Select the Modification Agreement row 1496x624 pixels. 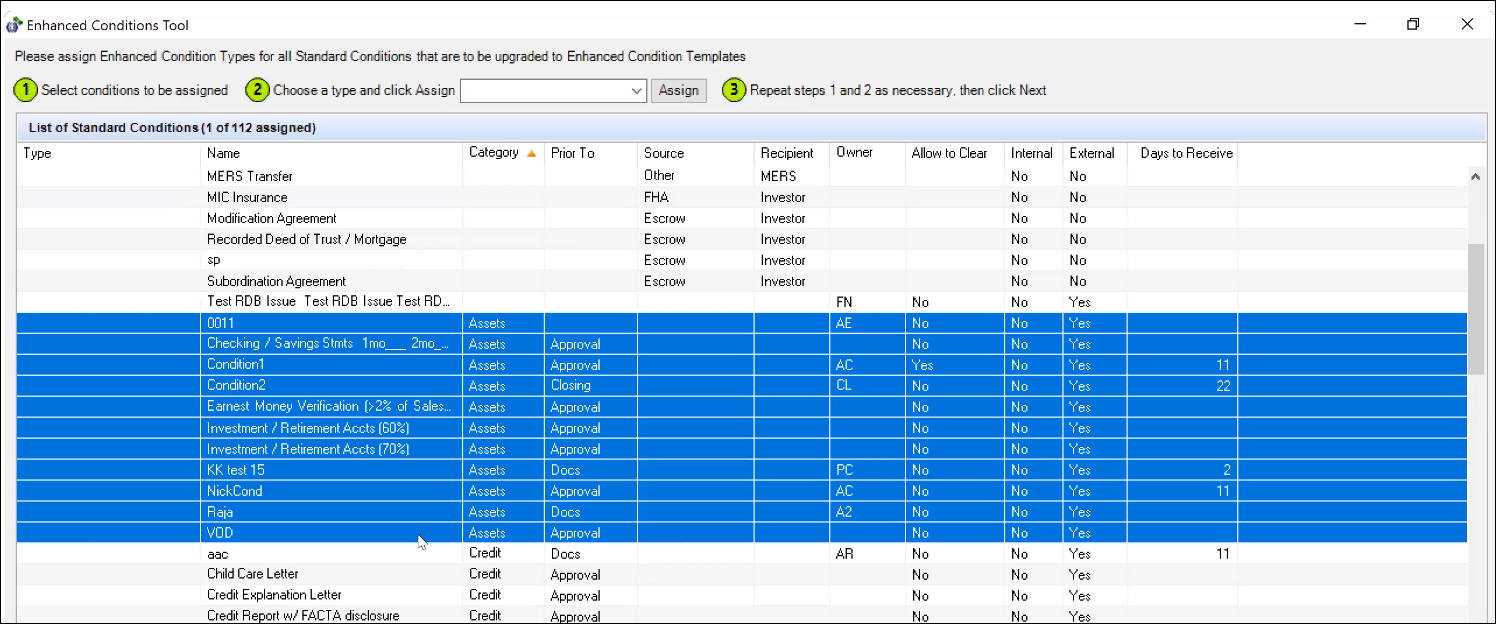click(x=743, y=218)
